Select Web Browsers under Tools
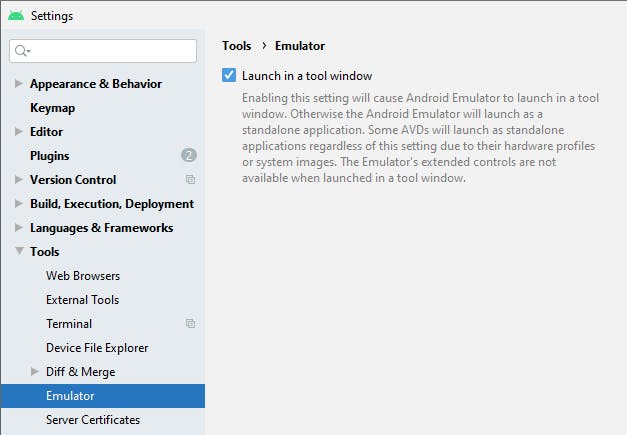This screenshot has width=627, height=435. click(x=83, y=276)
